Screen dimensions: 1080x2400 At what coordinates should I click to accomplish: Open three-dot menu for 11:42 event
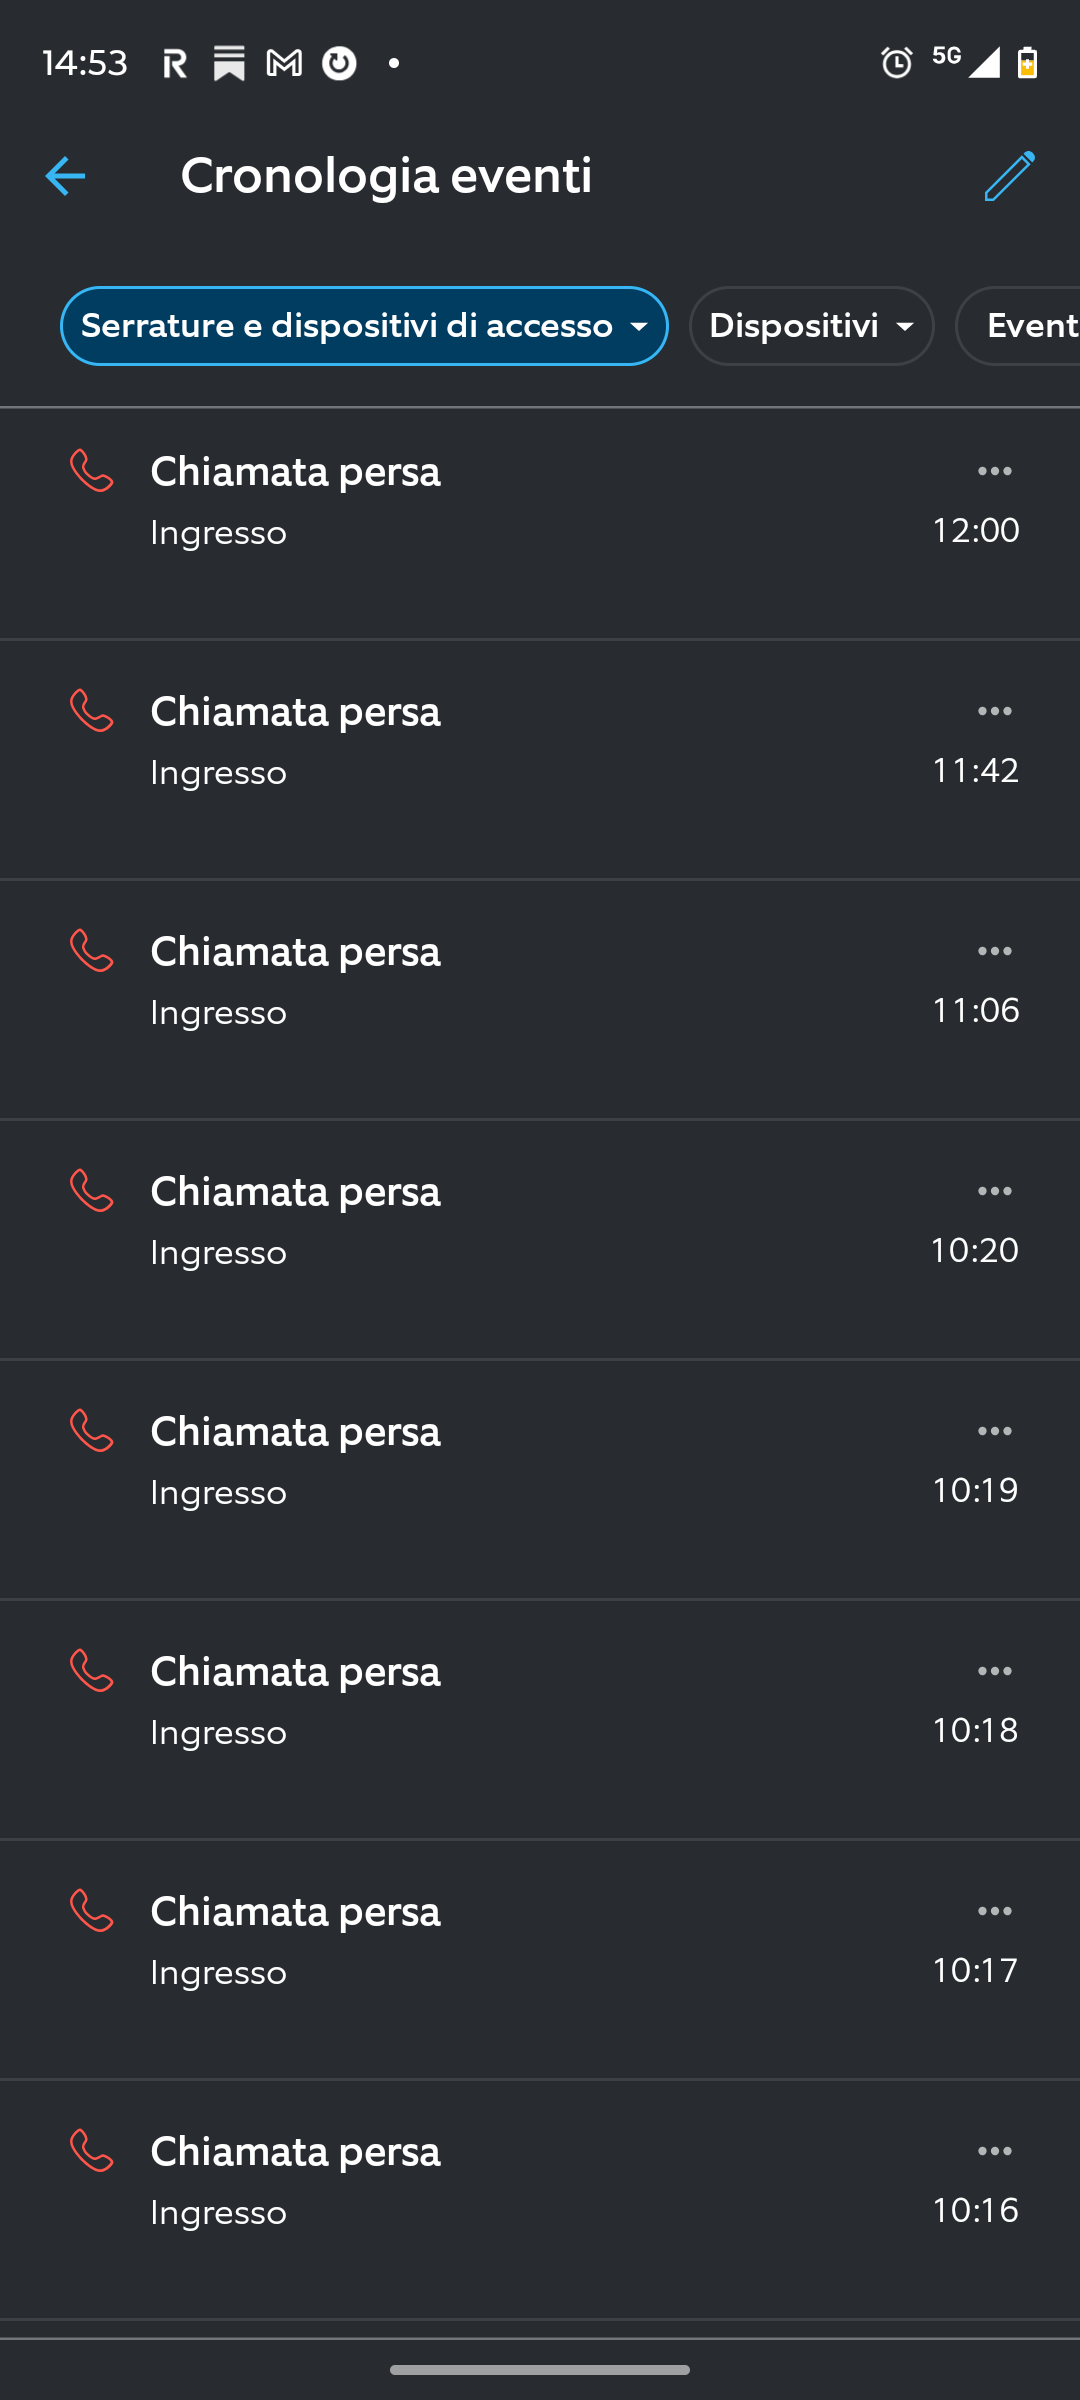[994, 711]
